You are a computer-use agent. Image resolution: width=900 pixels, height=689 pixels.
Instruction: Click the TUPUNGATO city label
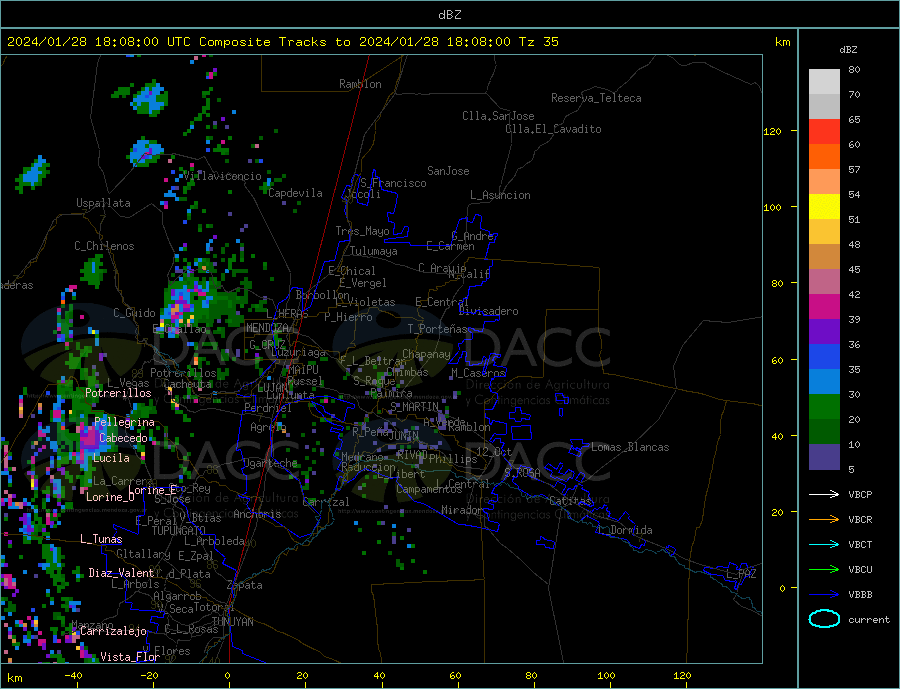point(178,531)
